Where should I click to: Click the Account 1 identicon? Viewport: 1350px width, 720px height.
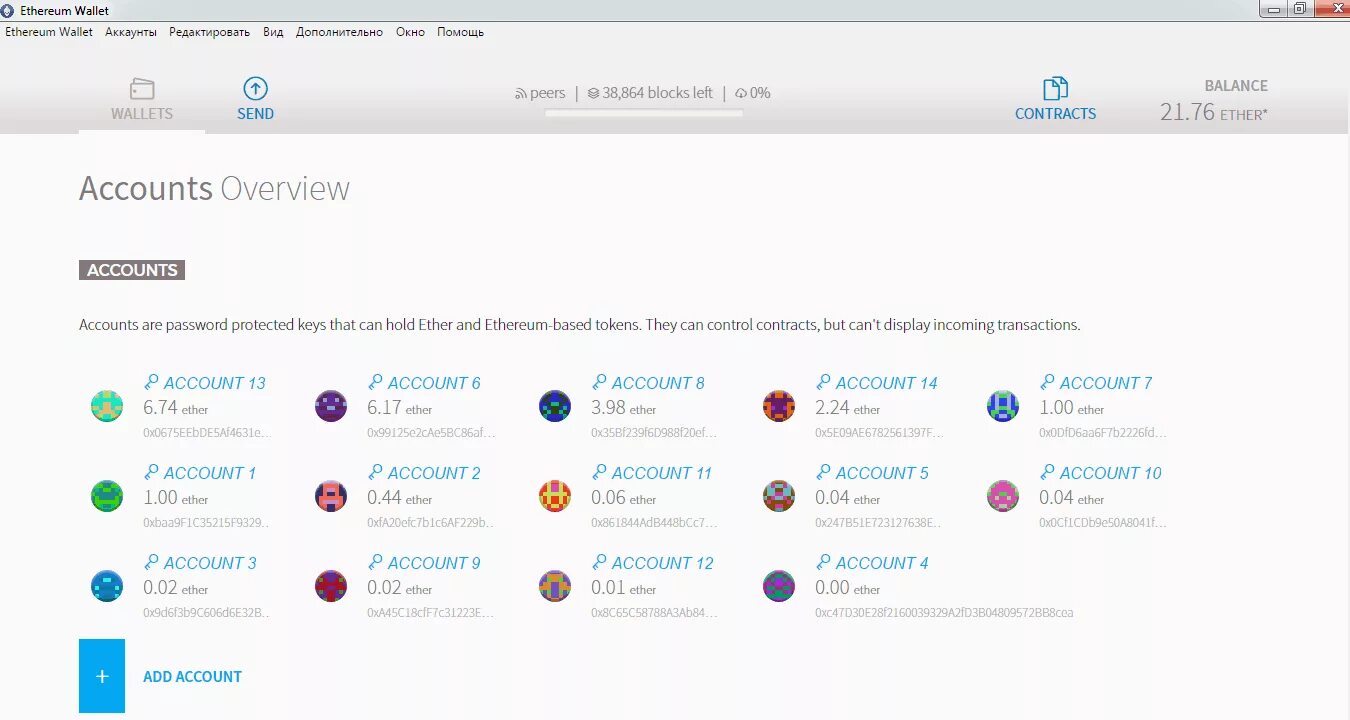click(x=107, y=496)
